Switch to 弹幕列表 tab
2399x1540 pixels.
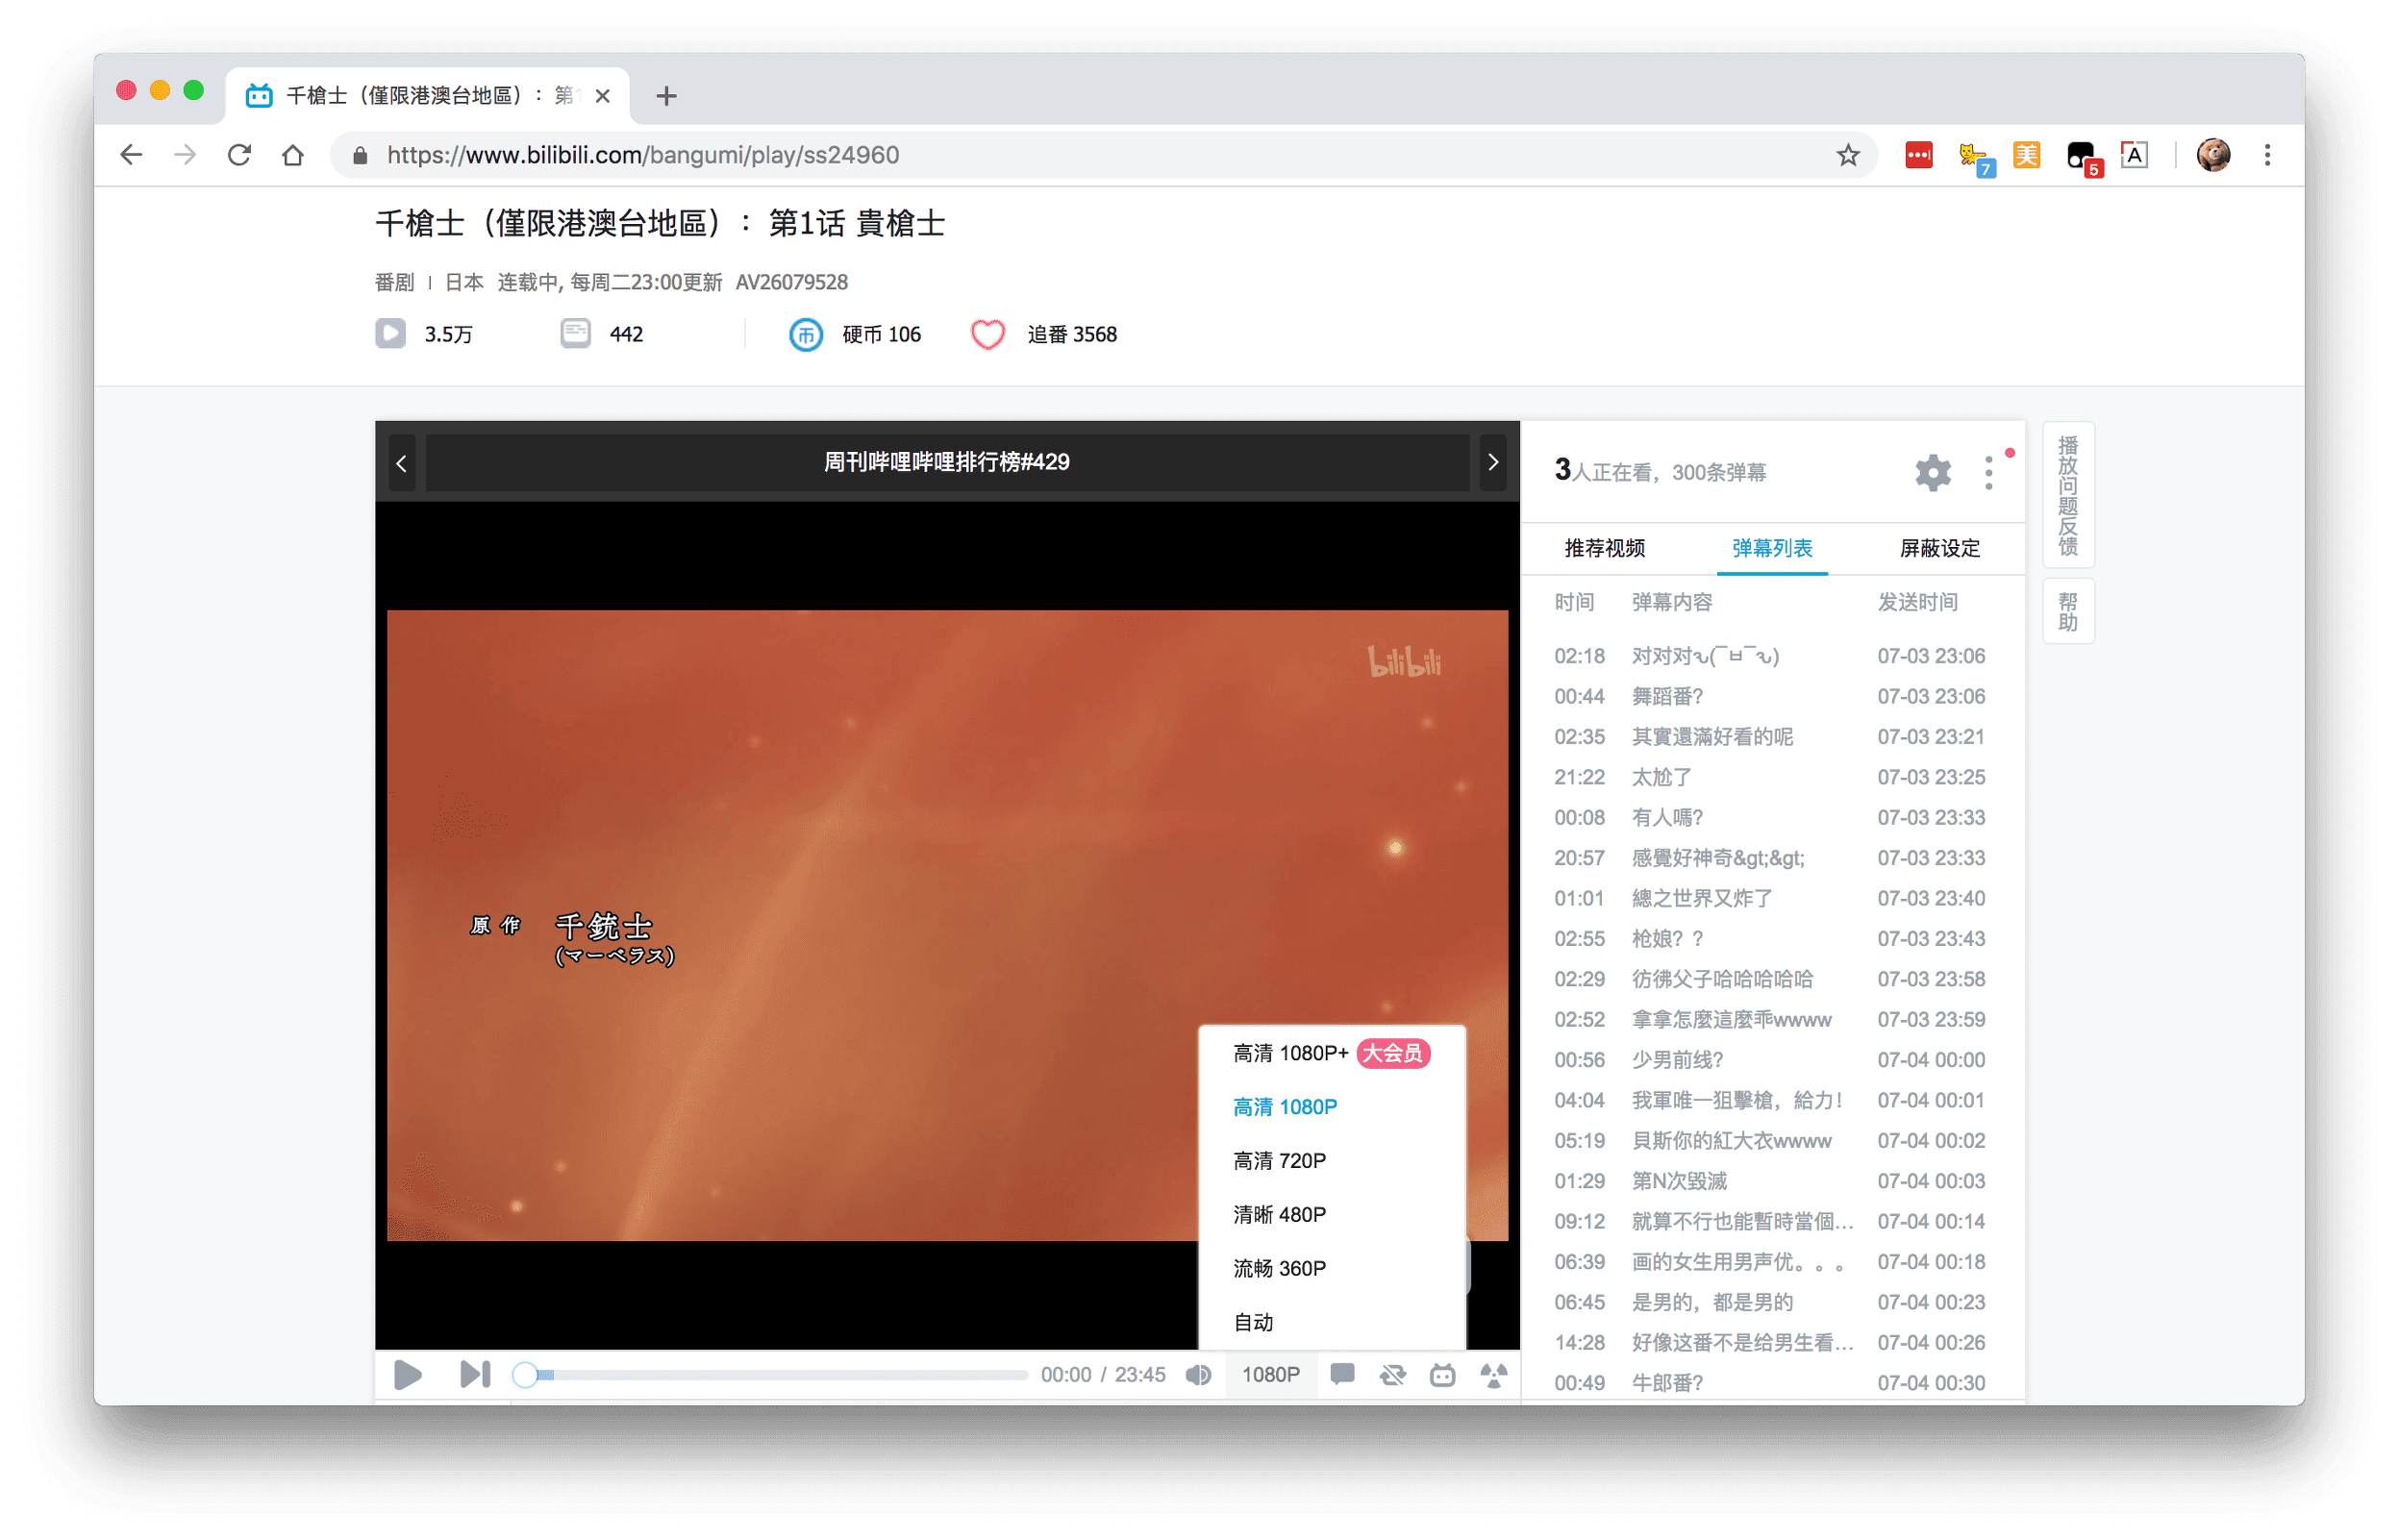point(1771,548)
